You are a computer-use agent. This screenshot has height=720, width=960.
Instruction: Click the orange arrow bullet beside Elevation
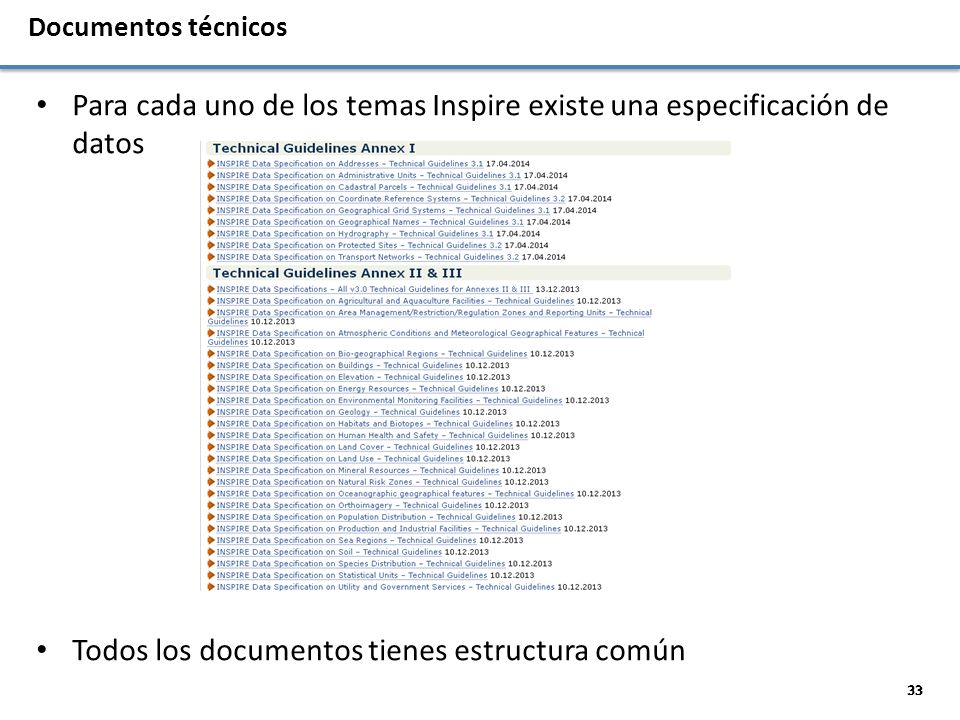[211, 377]
